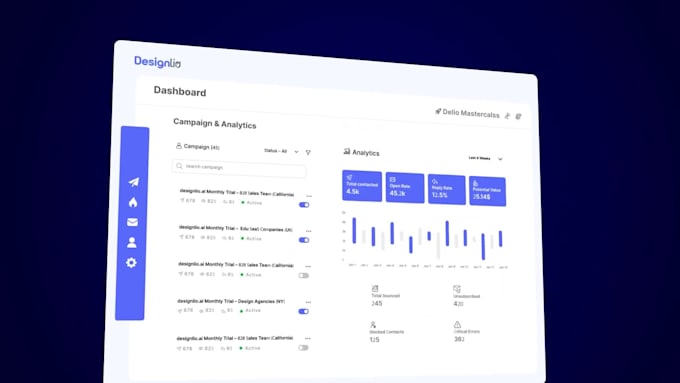Disable the Companies (UK) campaign toggle
Viewport: 680px width, 383px height.
click(304, 240)
